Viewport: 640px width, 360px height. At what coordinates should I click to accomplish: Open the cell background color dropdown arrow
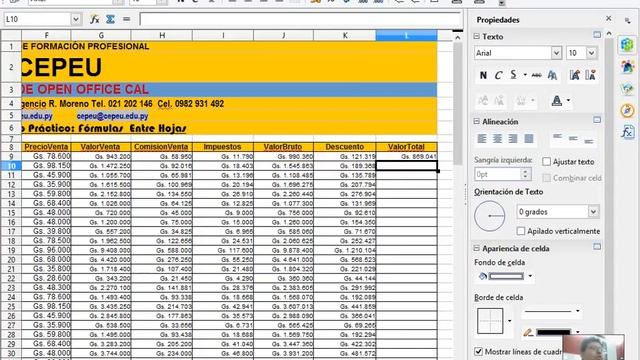pos(530,276)
